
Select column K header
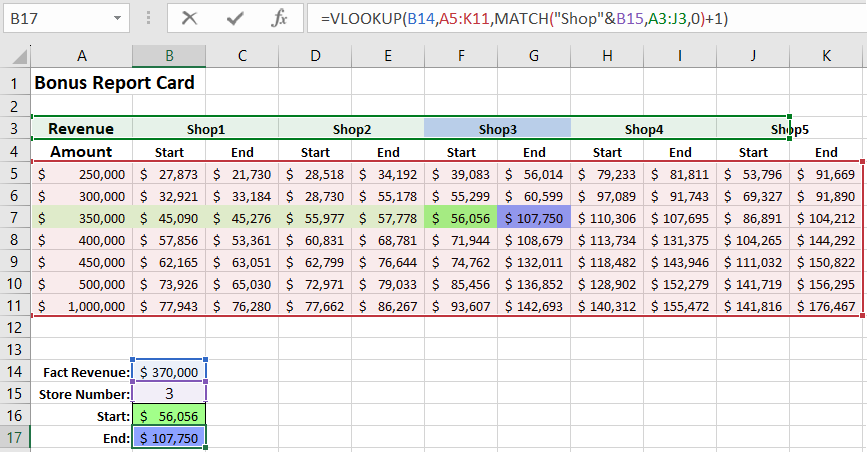[826, 58]
